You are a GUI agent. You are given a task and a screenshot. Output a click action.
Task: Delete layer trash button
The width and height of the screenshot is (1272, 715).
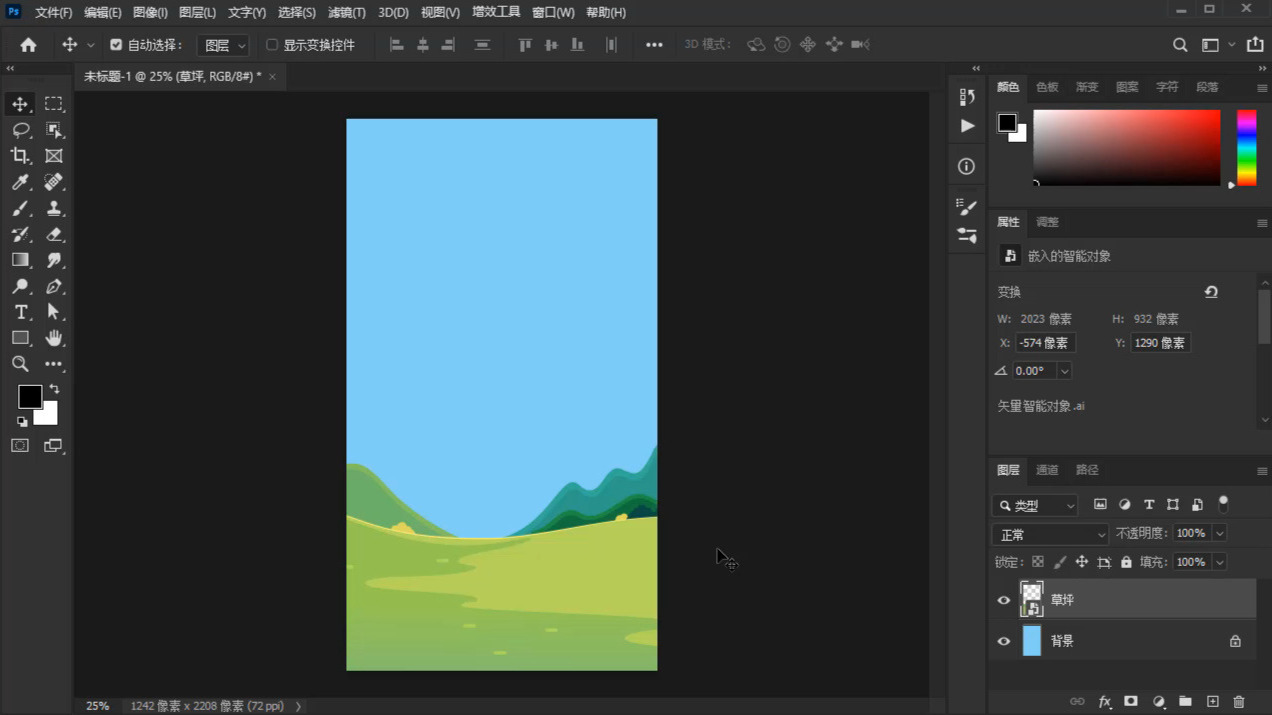tap(1239, 702)
